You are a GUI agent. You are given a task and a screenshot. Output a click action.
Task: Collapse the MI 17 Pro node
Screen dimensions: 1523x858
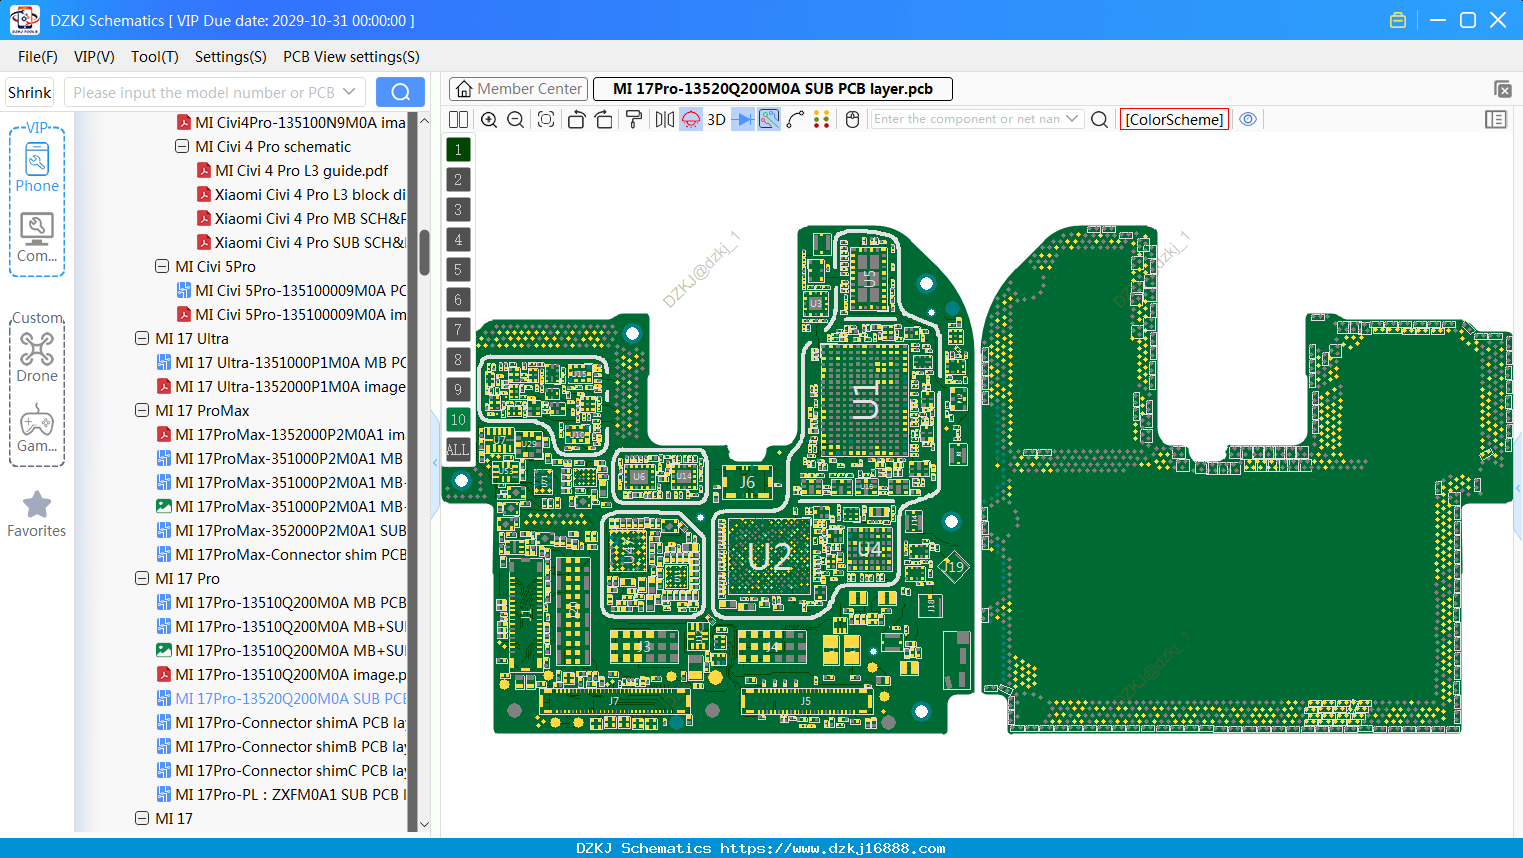[x=142, y=578]
